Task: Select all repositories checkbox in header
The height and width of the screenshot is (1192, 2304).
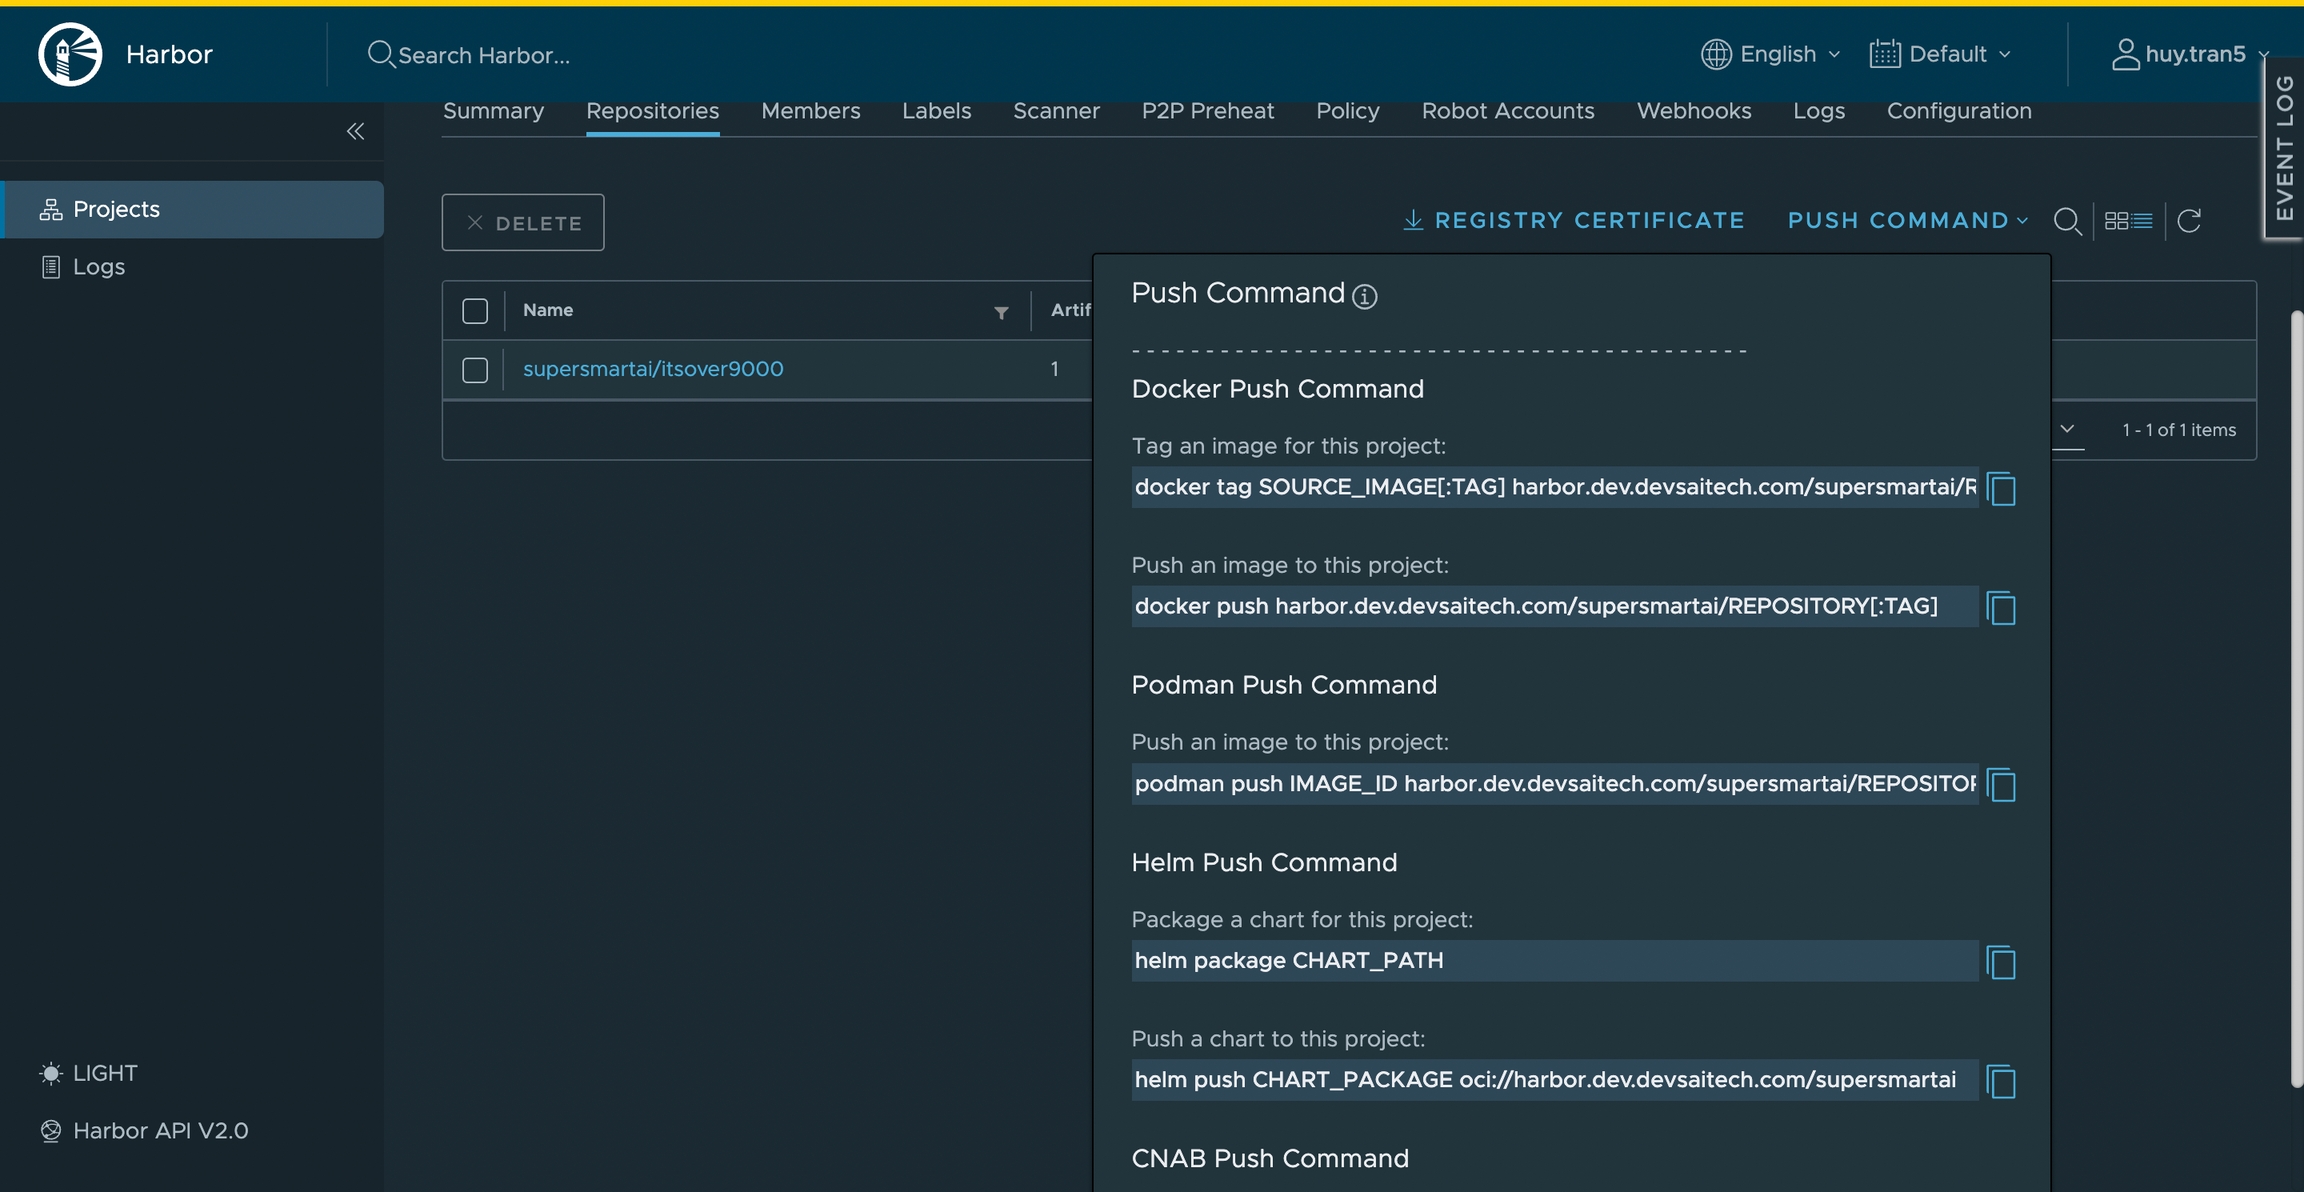Action: coord(475,311)
